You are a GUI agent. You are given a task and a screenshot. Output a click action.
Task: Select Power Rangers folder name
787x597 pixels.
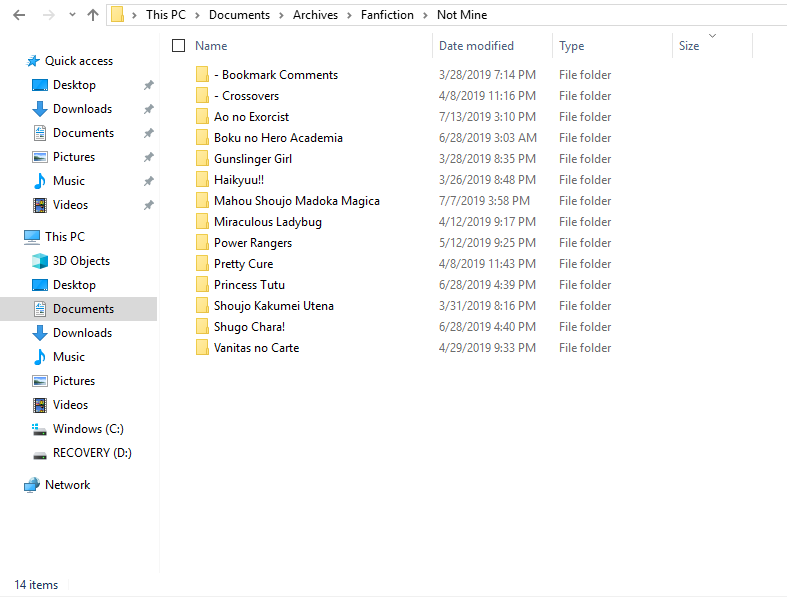point(252,243)
